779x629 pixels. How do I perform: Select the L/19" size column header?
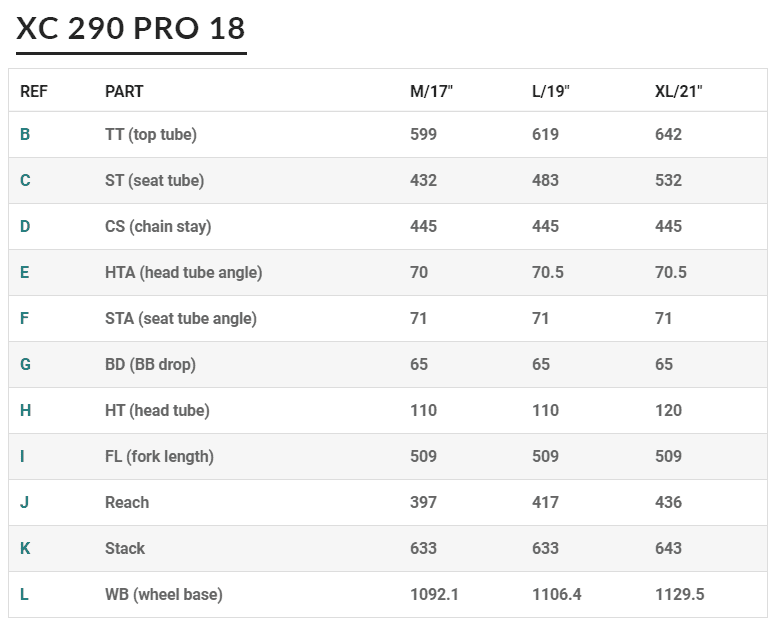click(x=551, y=91)
